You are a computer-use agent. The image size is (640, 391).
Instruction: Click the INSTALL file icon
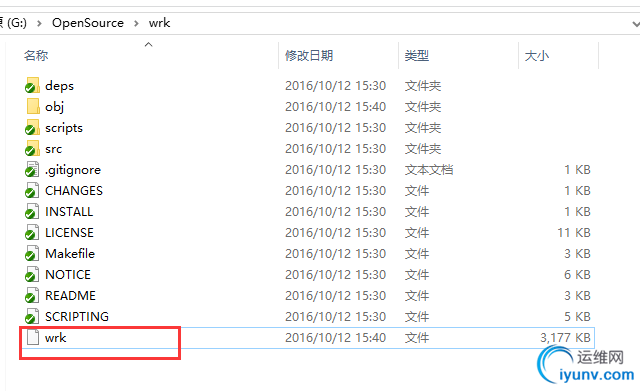(32, 212)
